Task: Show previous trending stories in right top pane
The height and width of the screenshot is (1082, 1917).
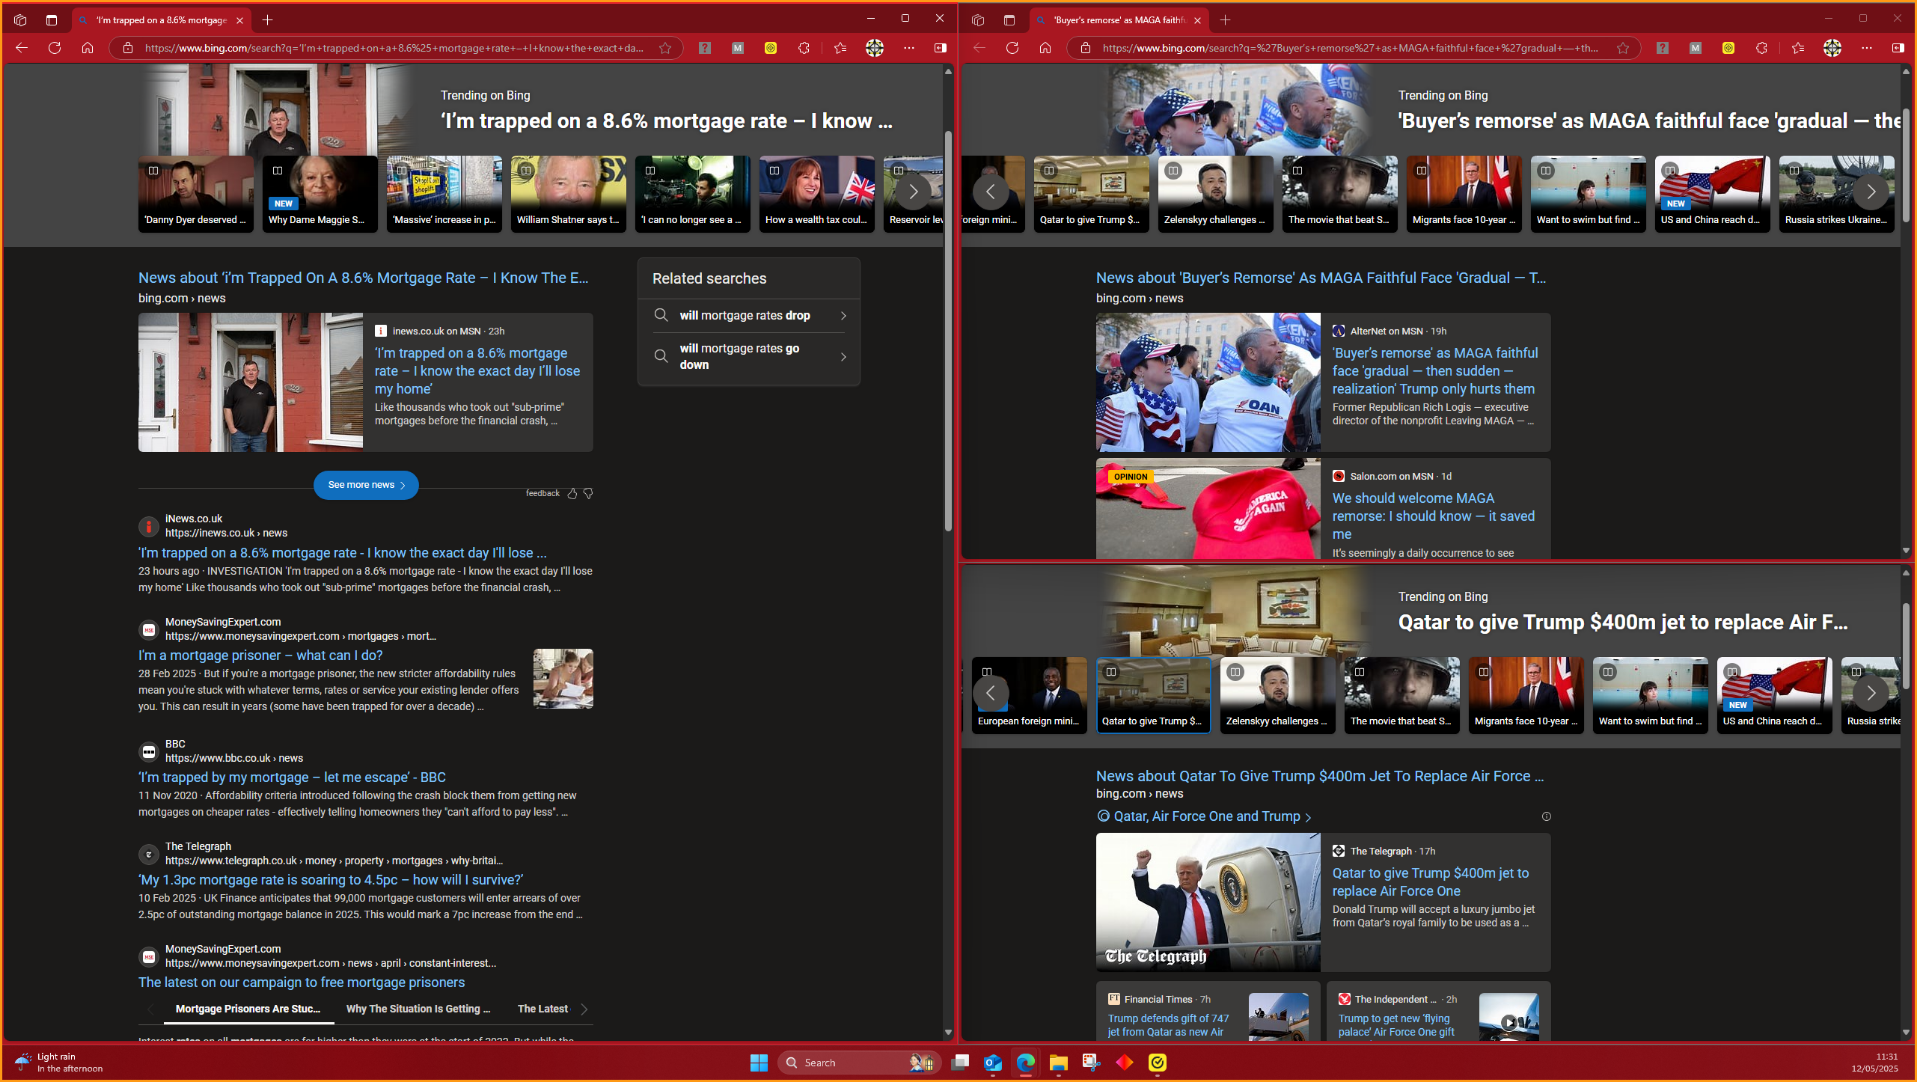Action: [990, 192]
